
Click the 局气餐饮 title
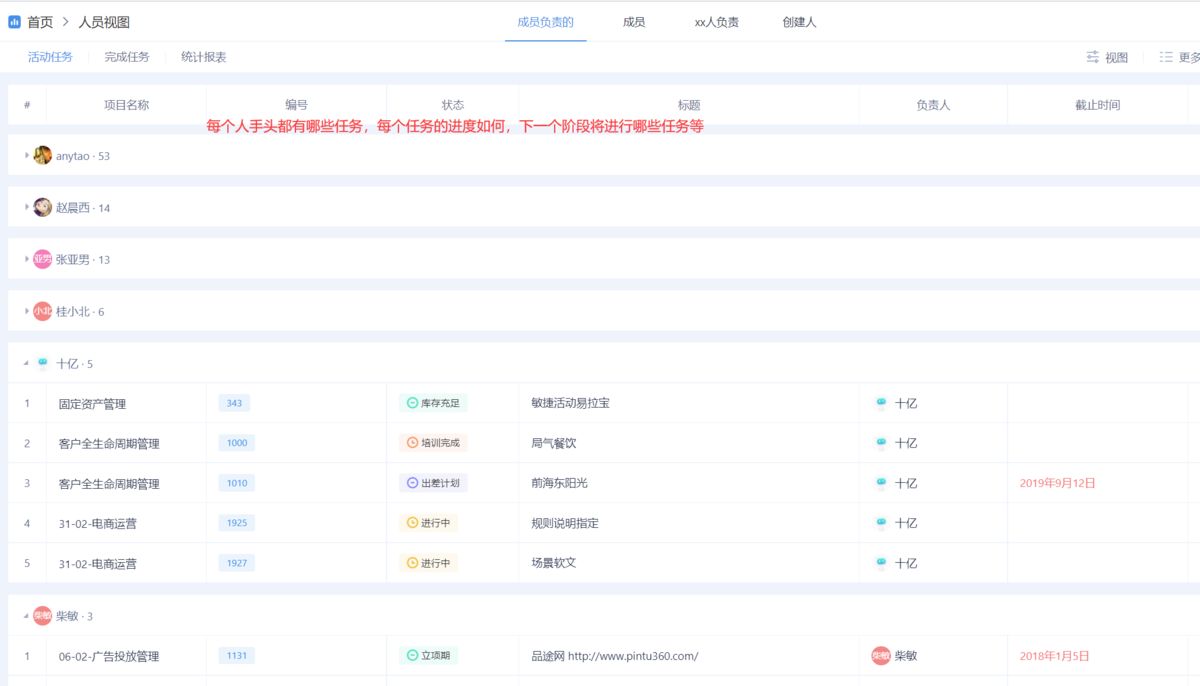point(553,443)
